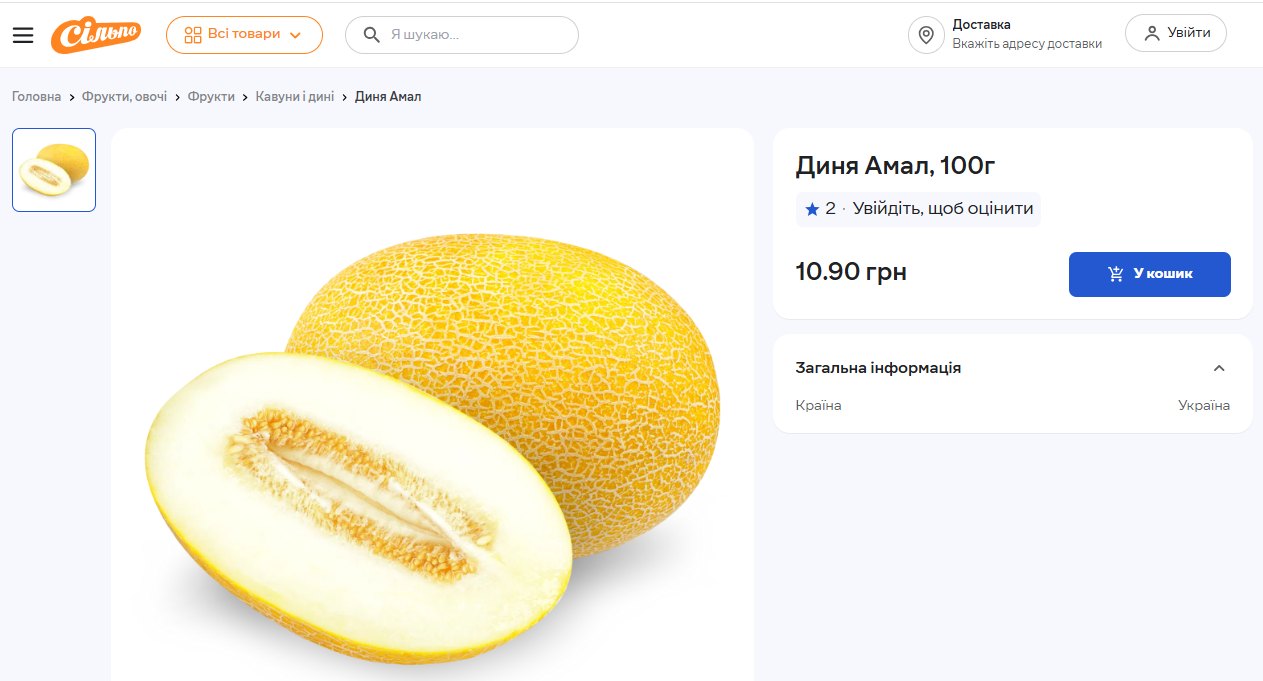Go to Головна breadcrumb
Viewport: 1263px width, 681px height.
[37, 97]
